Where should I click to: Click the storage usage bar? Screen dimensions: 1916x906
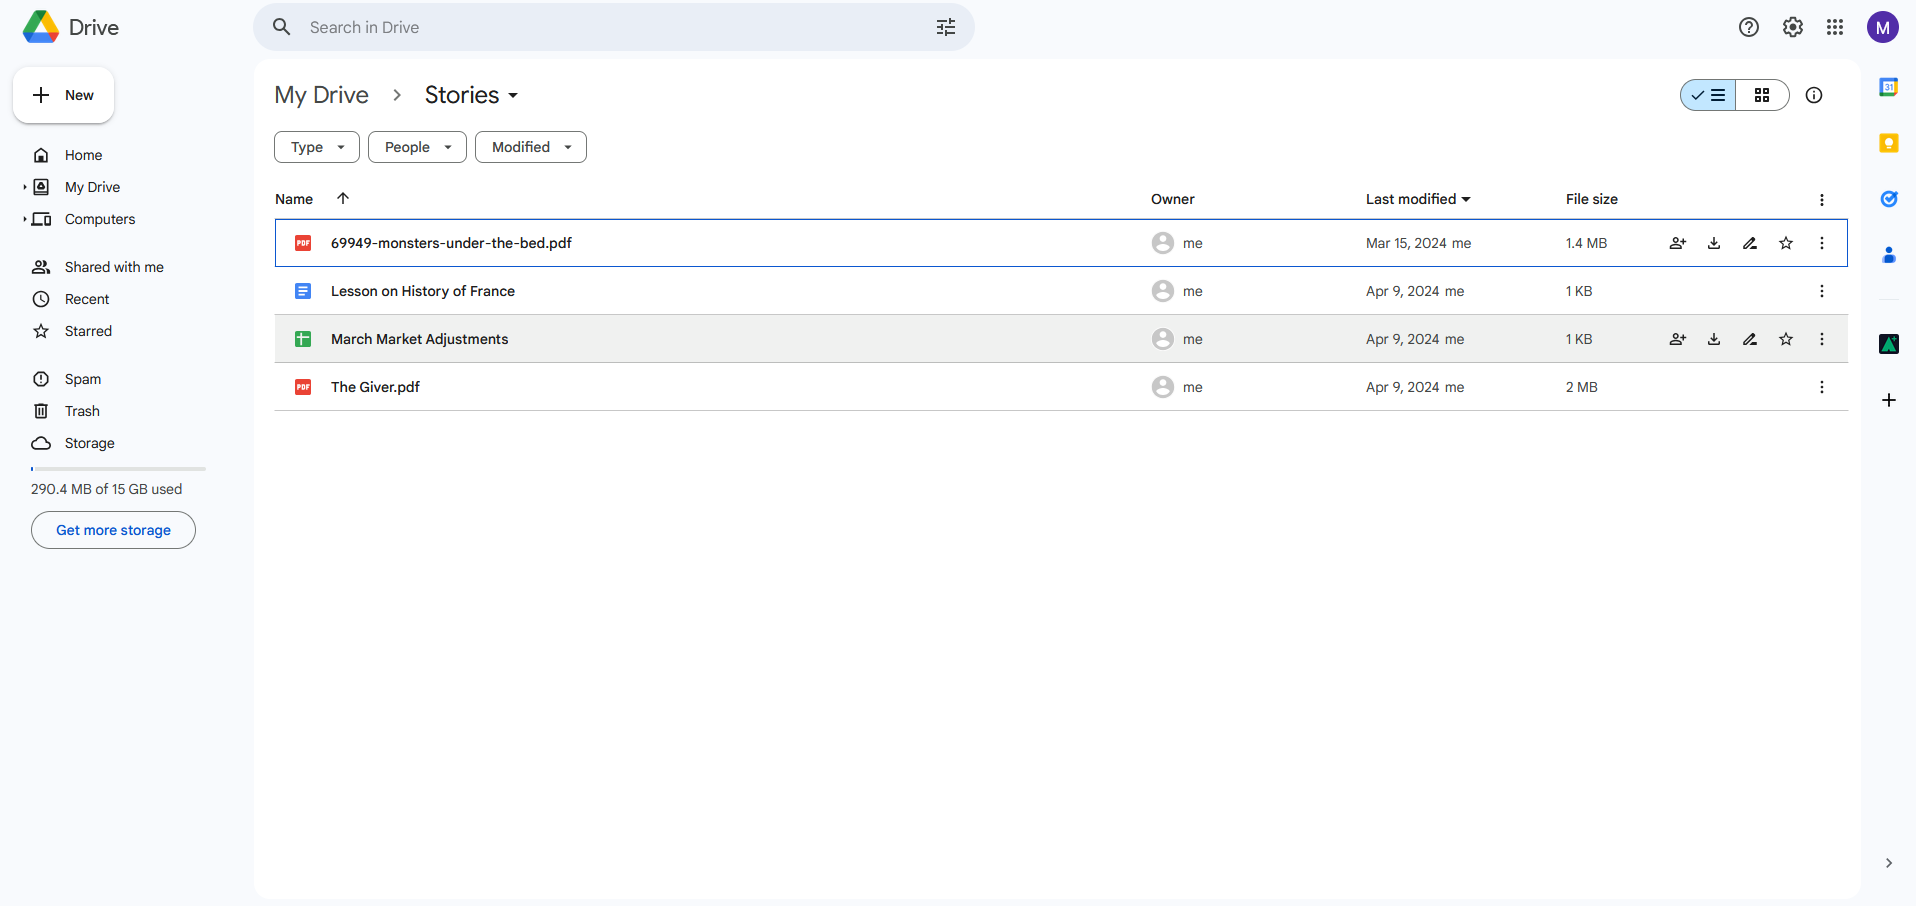coord(118,468)
